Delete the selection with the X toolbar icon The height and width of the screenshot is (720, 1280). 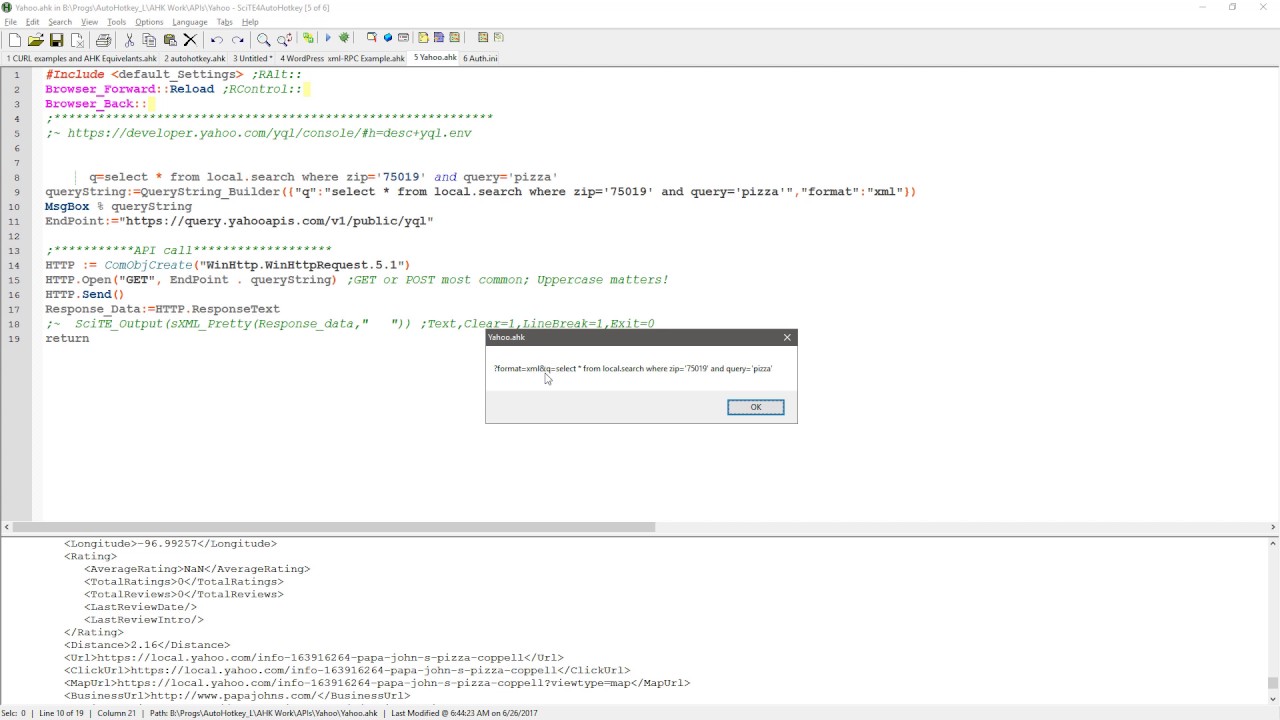click(190, 39)
